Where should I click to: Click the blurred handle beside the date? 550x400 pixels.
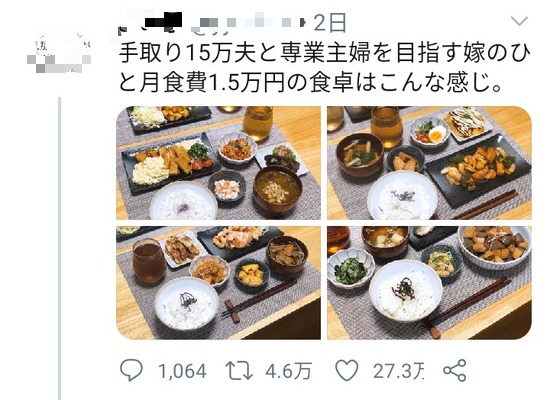point(246,22)
